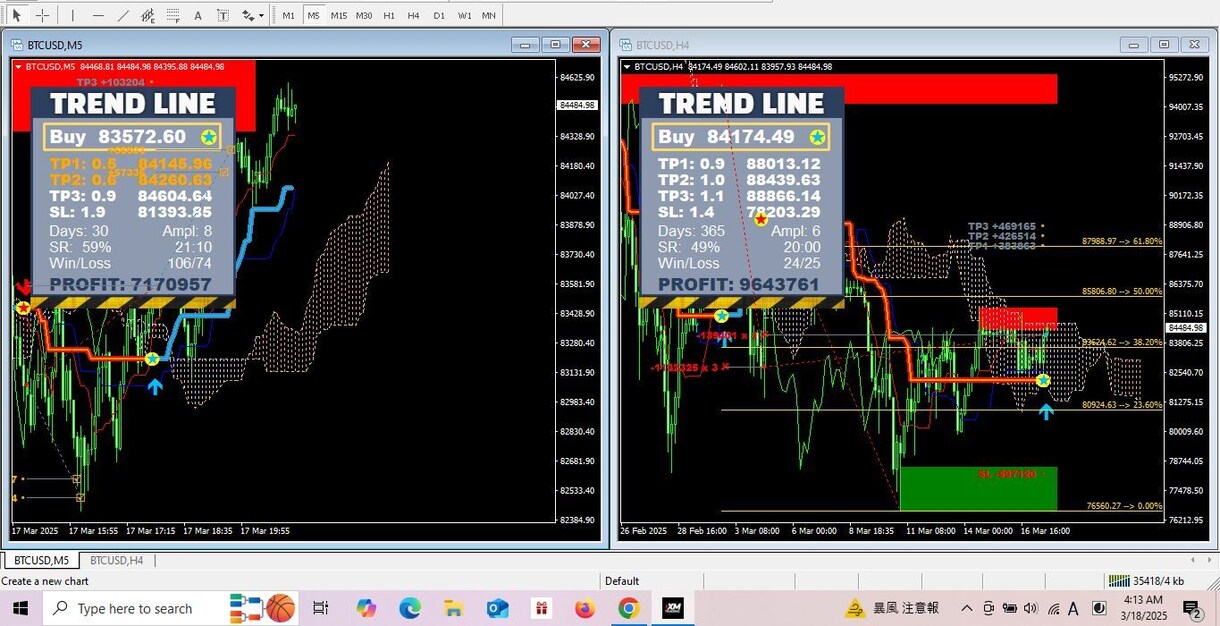Switch to MN monthly timeframe
Screen dimensions: 1220x626
(x=488, y=15)
